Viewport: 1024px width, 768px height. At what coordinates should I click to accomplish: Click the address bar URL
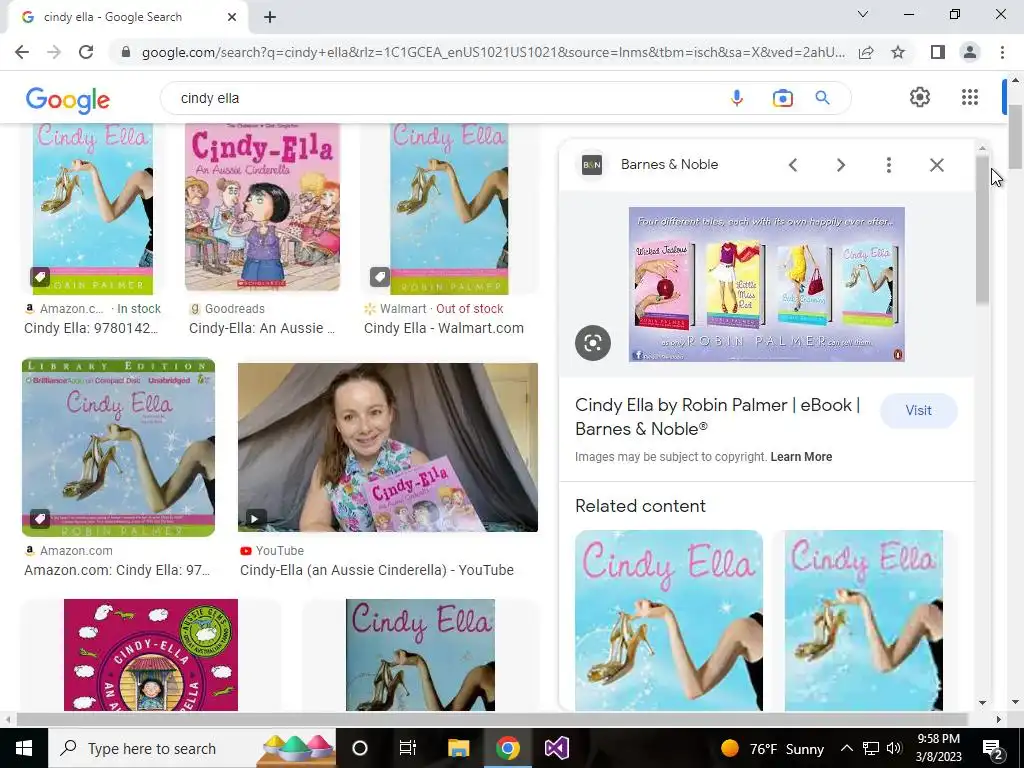493,52
